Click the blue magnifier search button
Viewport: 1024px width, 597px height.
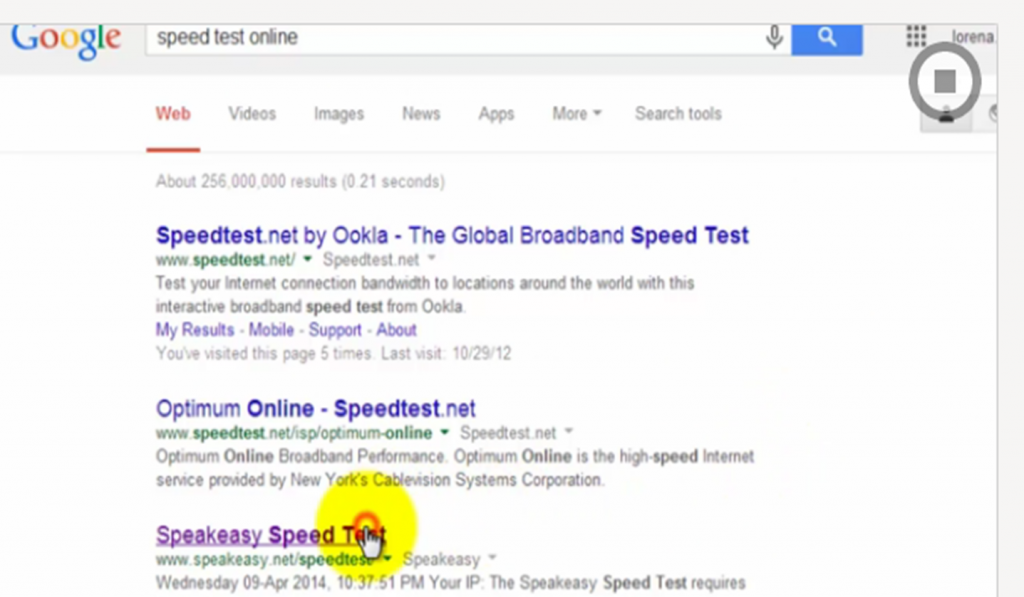(827, 39)
